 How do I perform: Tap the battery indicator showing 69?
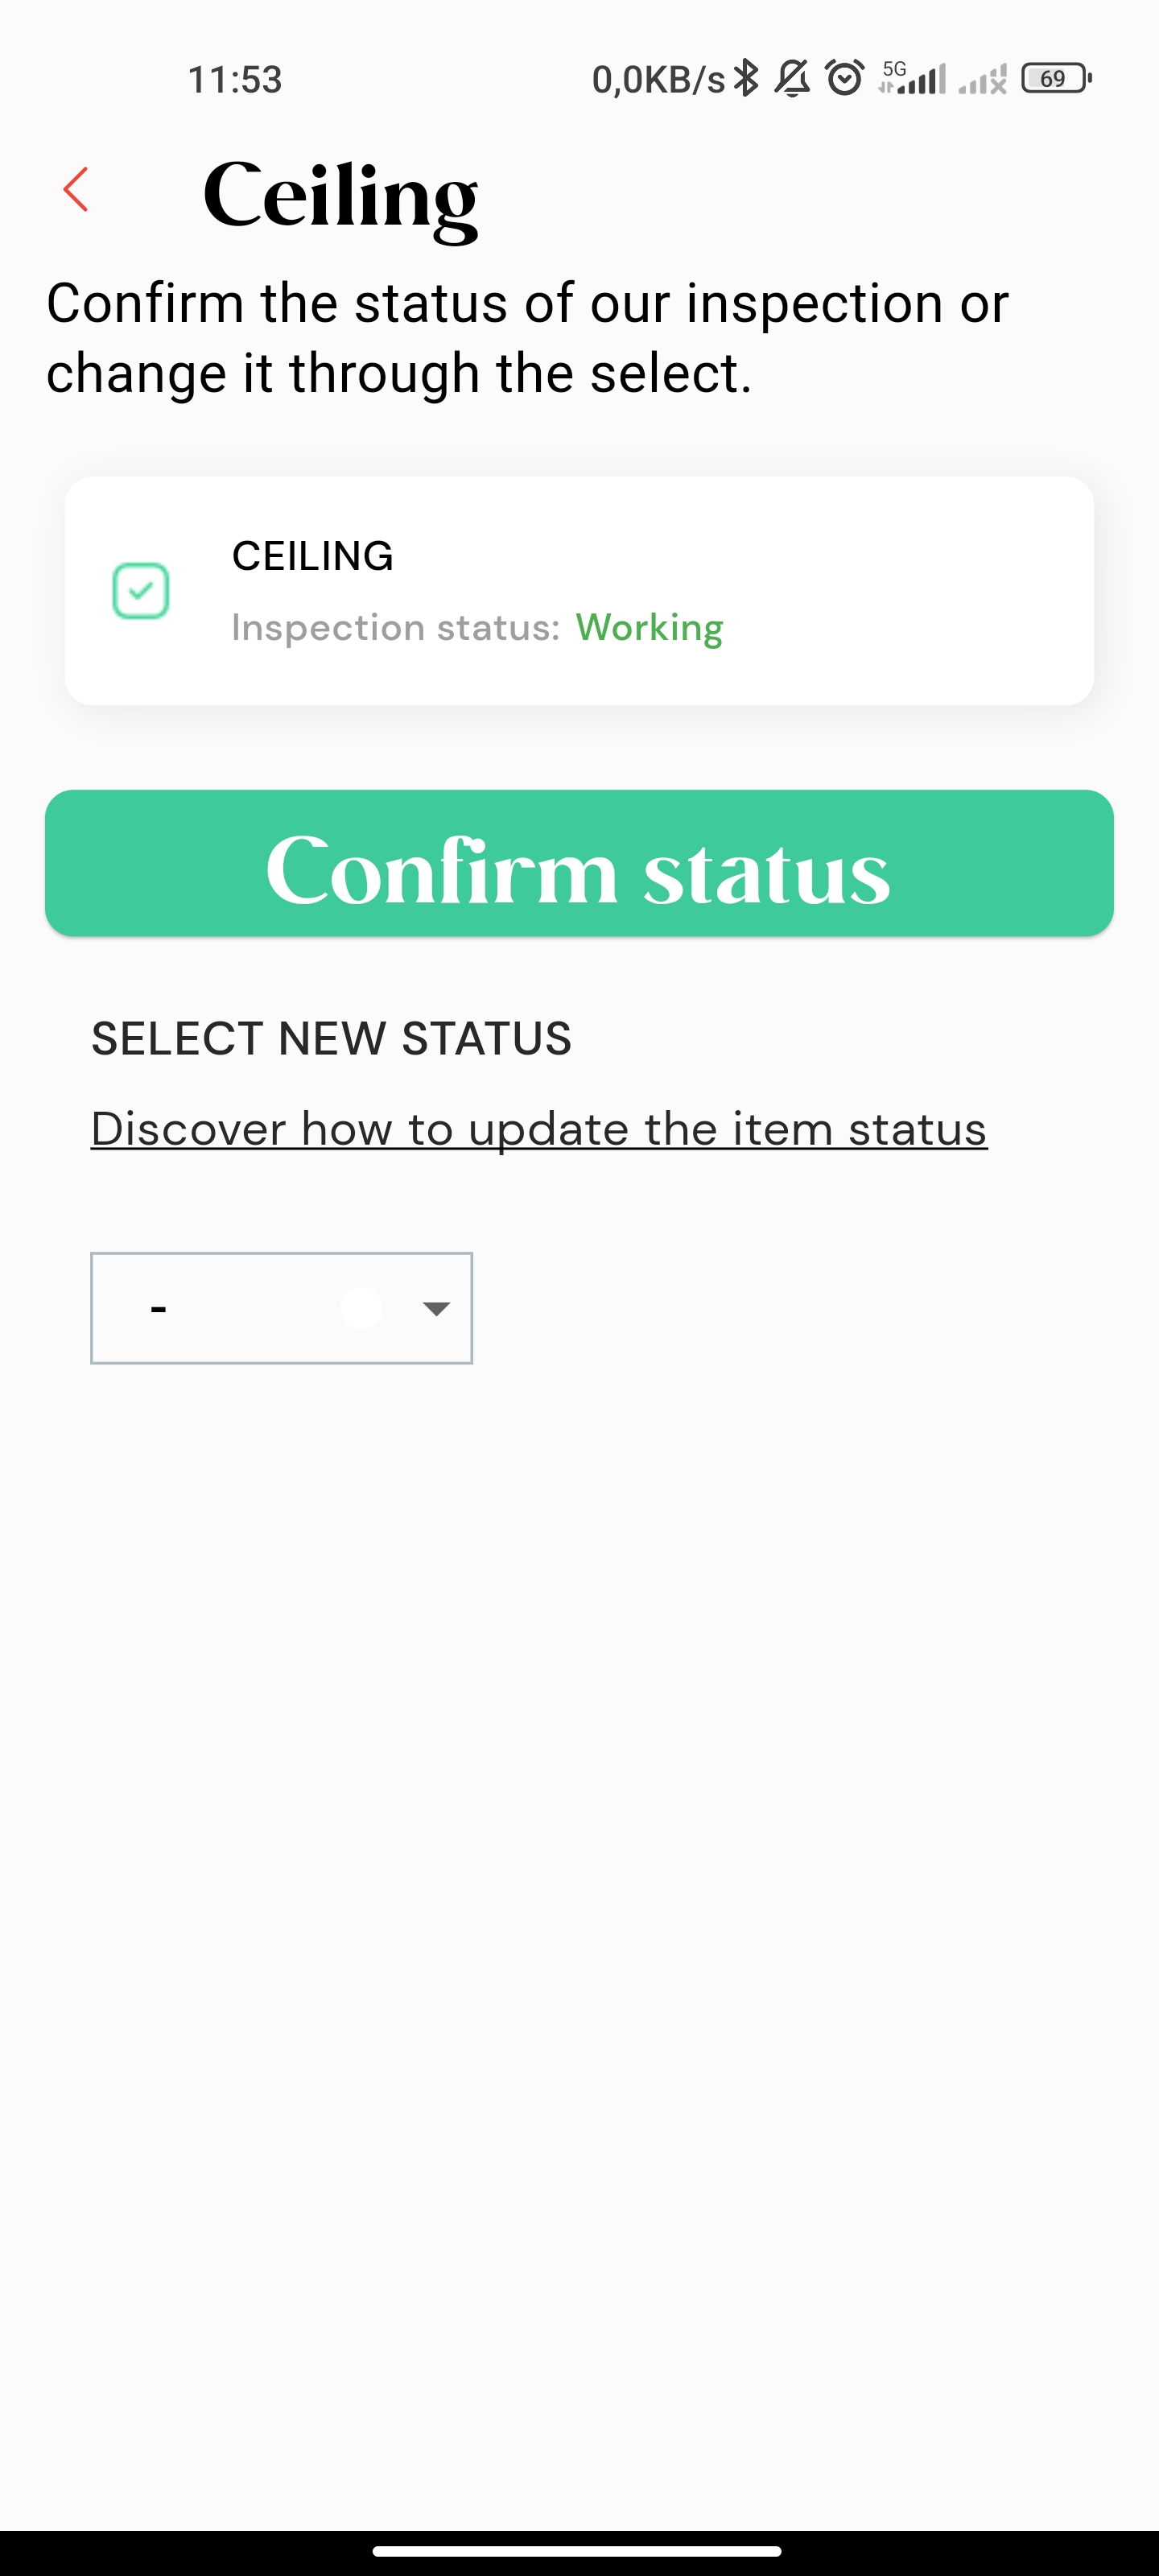point(1056,78)
